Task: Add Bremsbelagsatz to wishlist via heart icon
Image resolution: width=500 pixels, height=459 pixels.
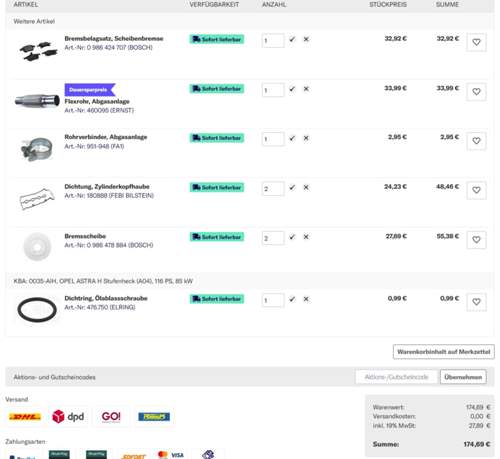Action: 476,42
